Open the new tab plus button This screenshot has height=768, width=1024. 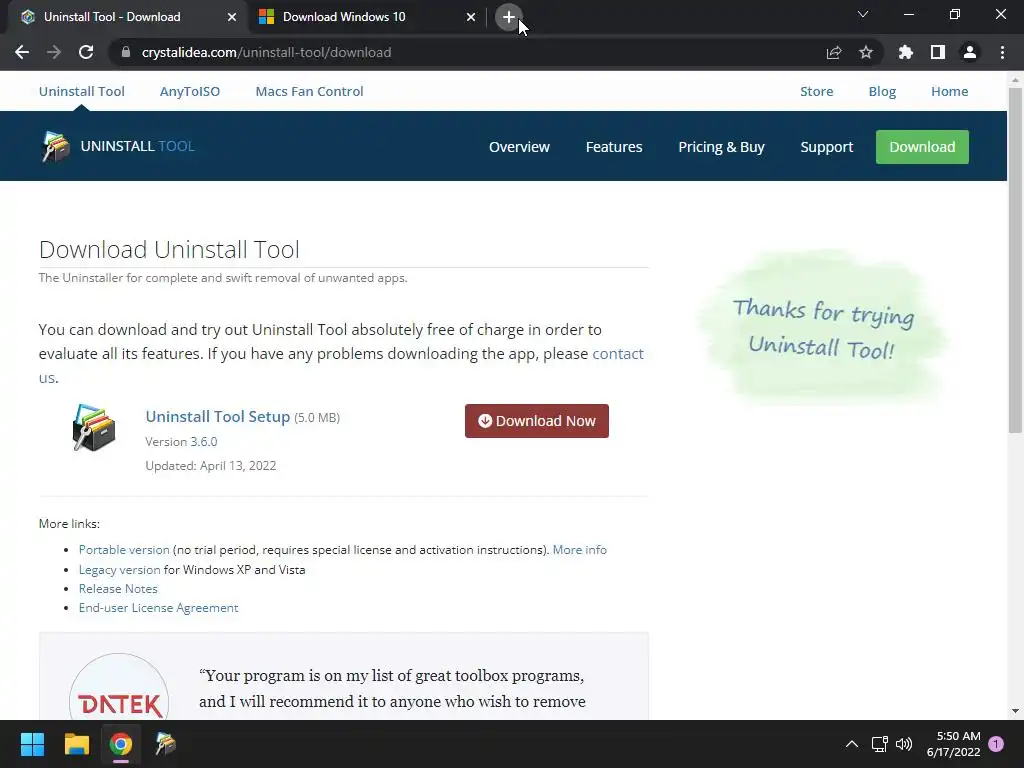pos(509,17)
